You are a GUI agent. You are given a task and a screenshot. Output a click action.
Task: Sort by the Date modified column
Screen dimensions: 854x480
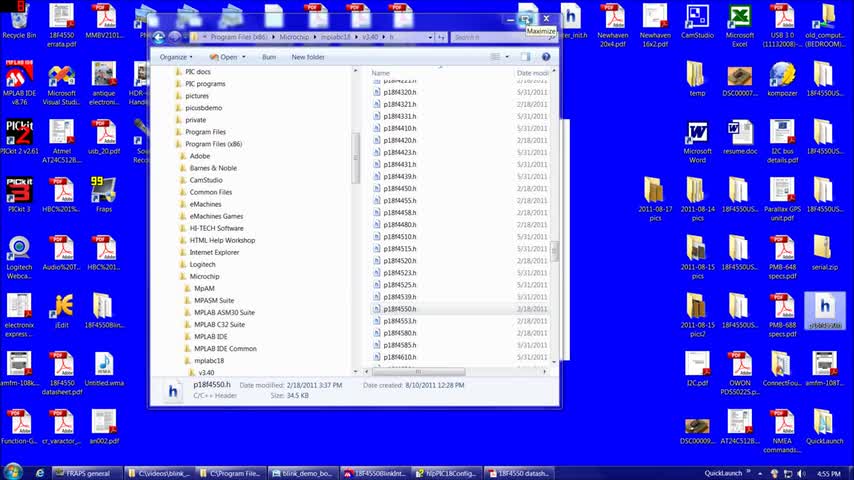point(532,72)
